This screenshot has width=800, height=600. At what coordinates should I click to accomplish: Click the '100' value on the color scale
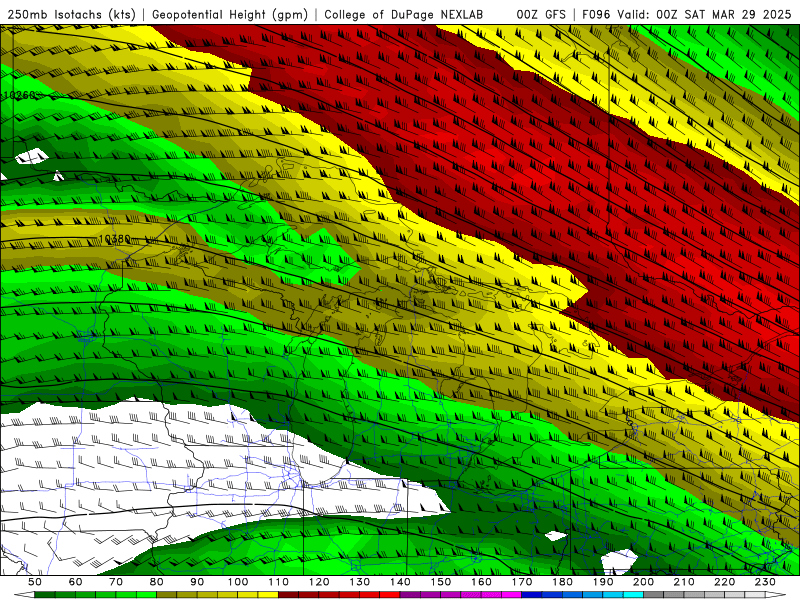237,582
